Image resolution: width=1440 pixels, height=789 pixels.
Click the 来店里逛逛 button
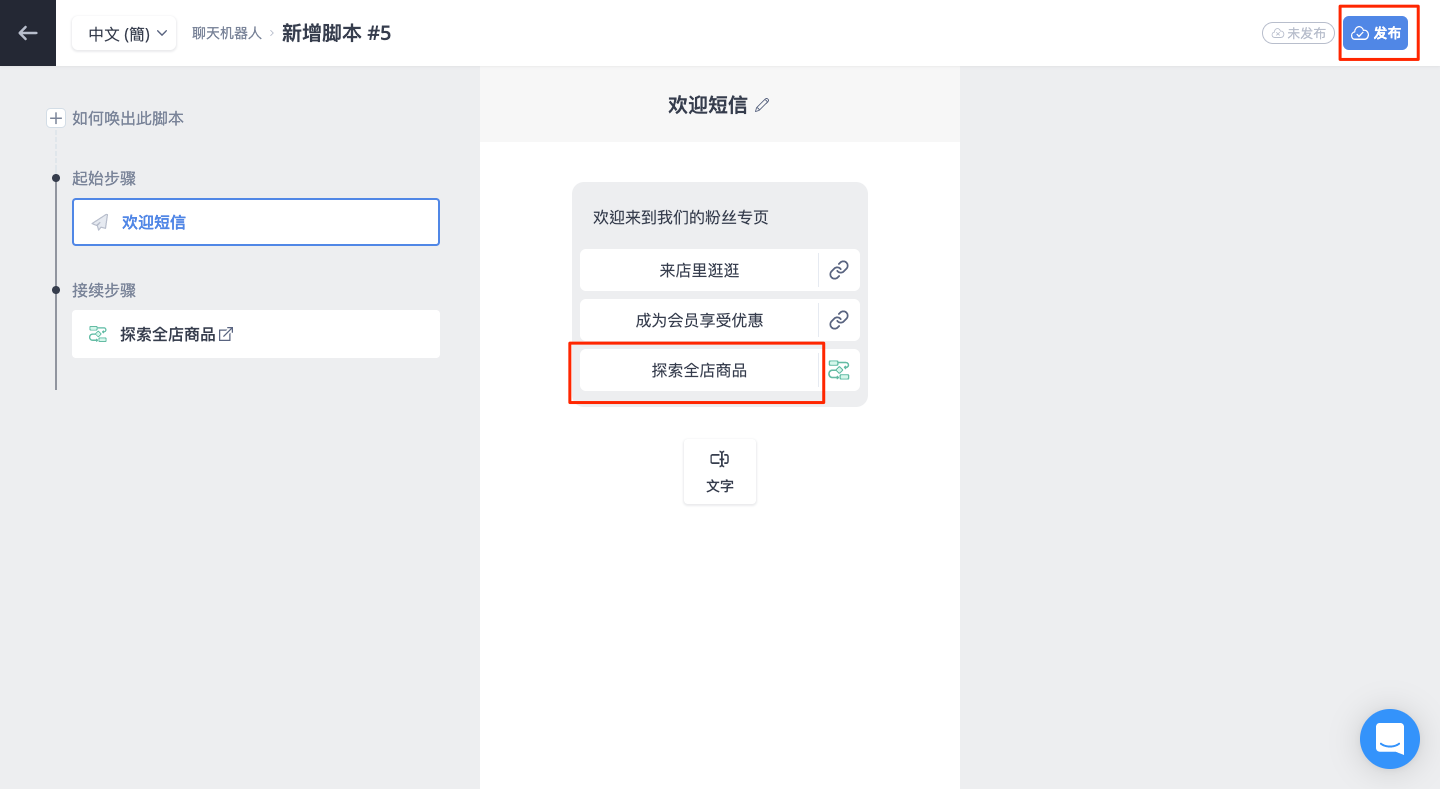(x=699, y=270)
